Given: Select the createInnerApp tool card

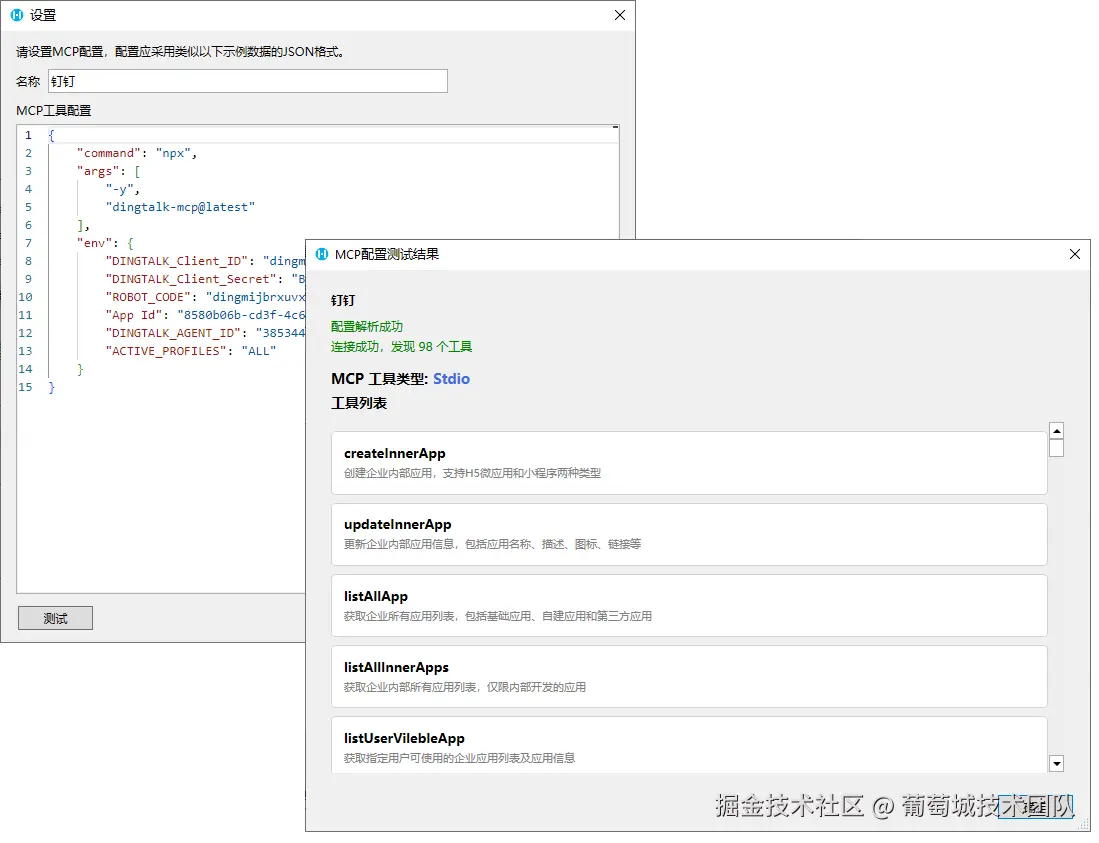Looking at the screenshot, I should click(689, 463).
